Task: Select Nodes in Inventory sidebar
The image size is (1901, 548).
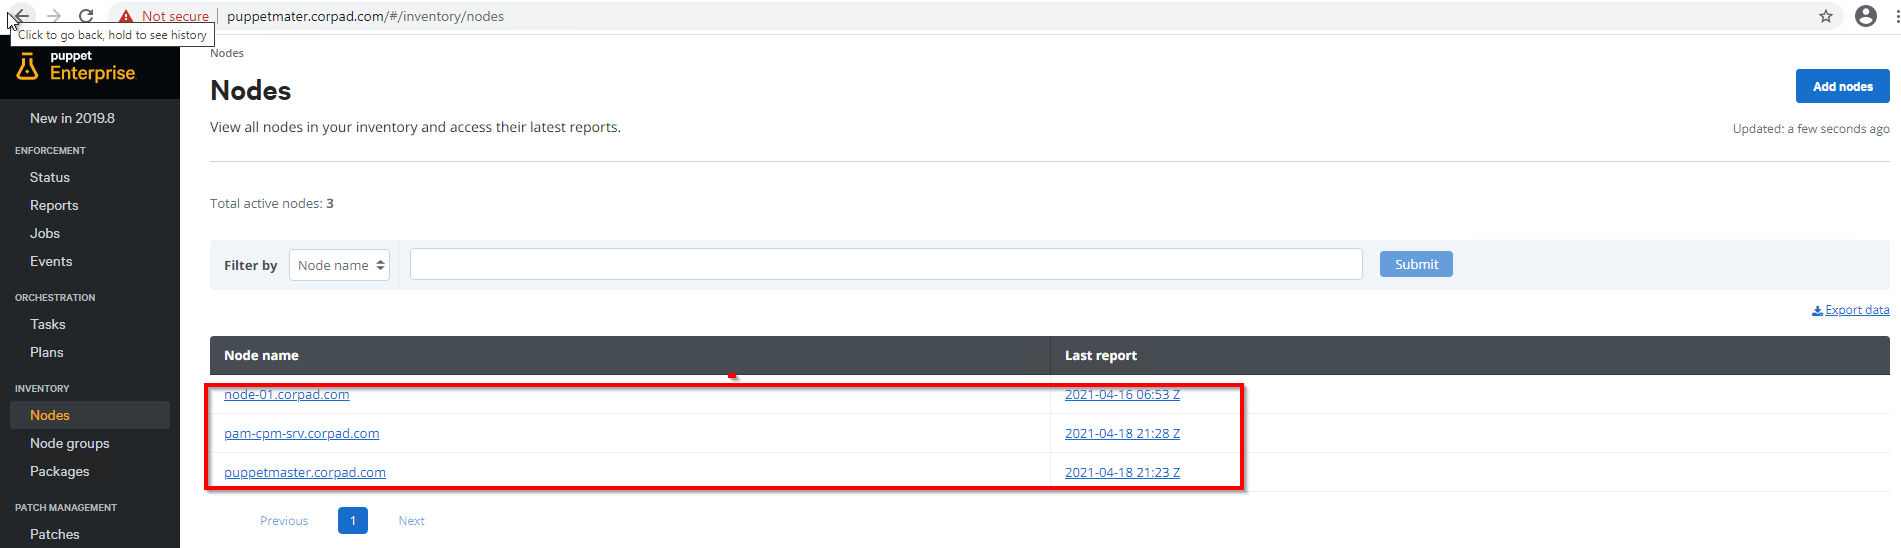Action: point(90,415)
